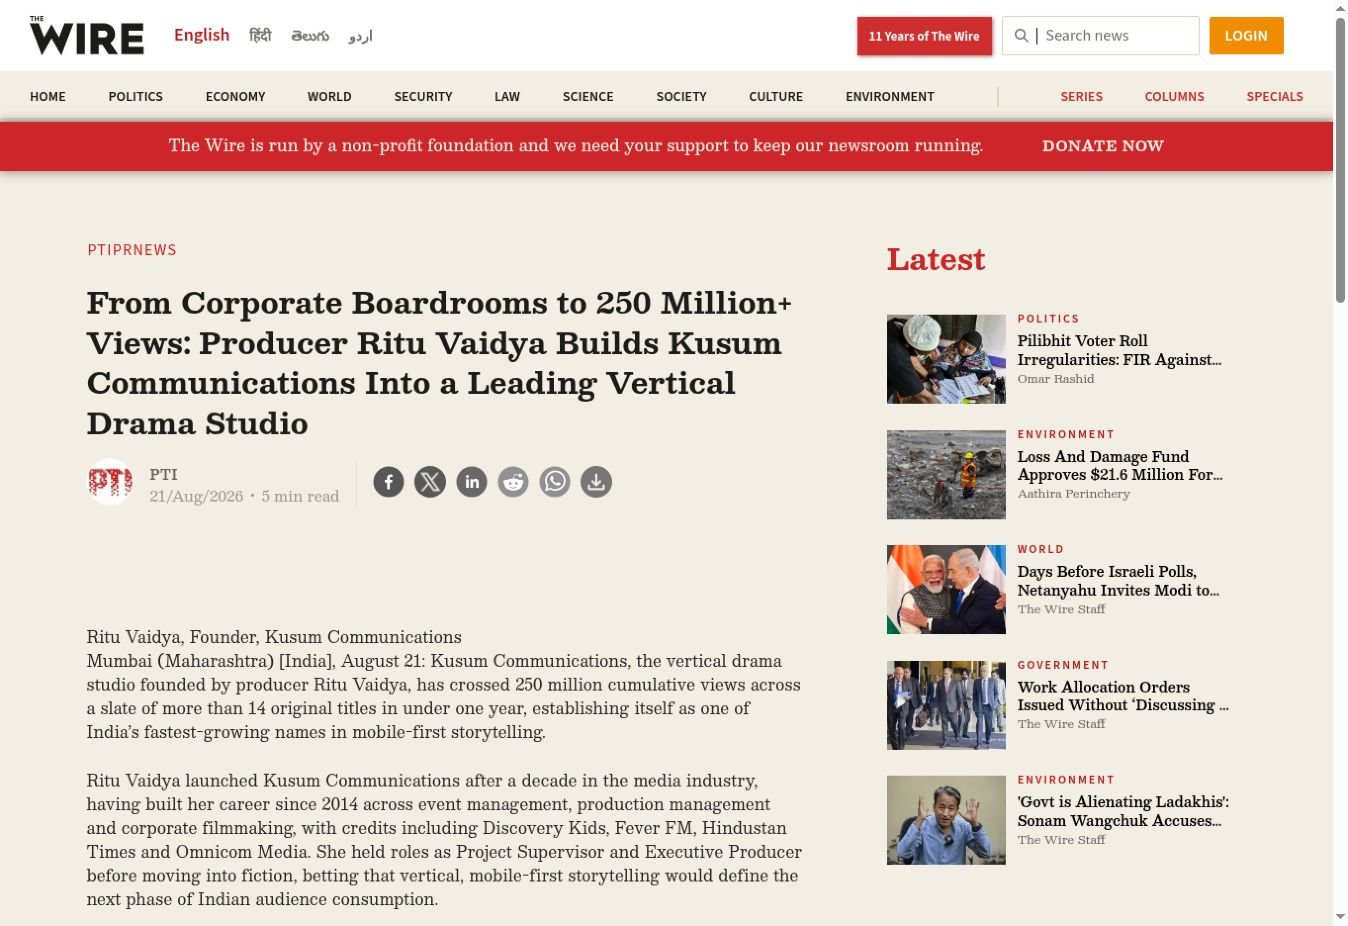This screenshot has width=1348, height=926.
Task: Open the Netanyahu Invites Modi story
Action: (1118, 581)
